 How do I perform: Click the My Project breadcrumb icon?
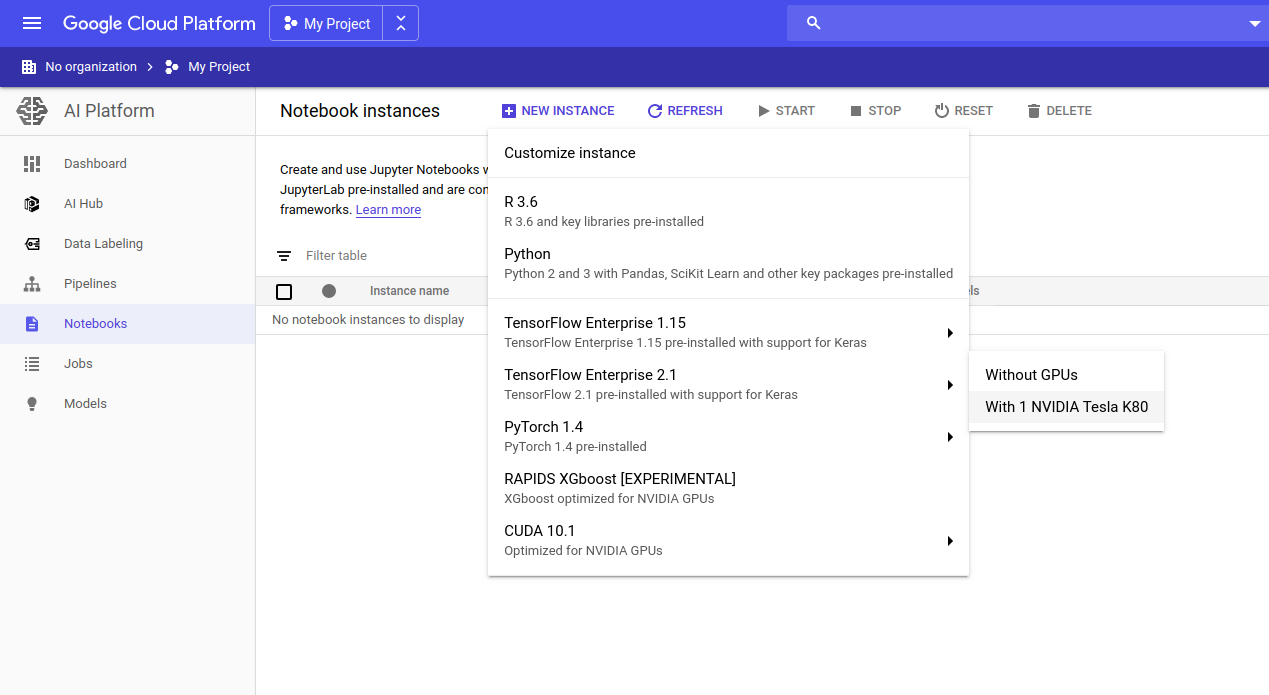(x=172, y=67)
